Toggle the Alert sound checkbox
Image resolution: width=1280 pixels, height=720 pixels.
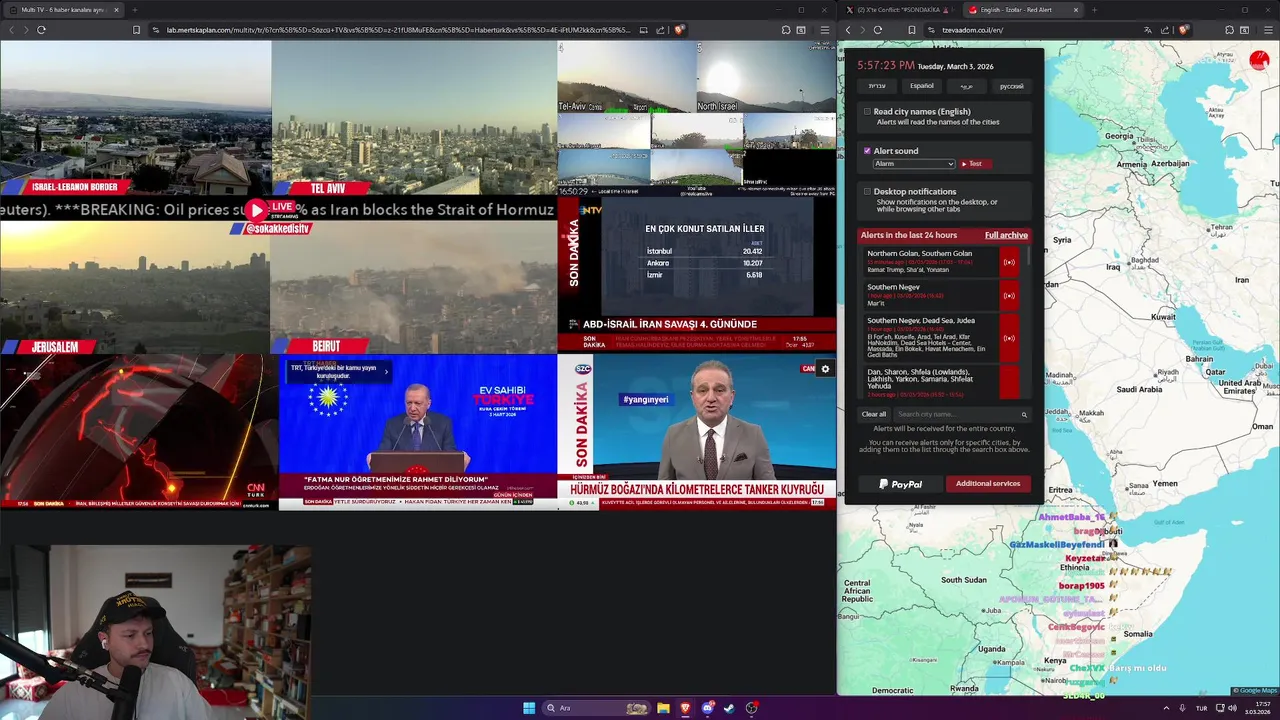867,151
